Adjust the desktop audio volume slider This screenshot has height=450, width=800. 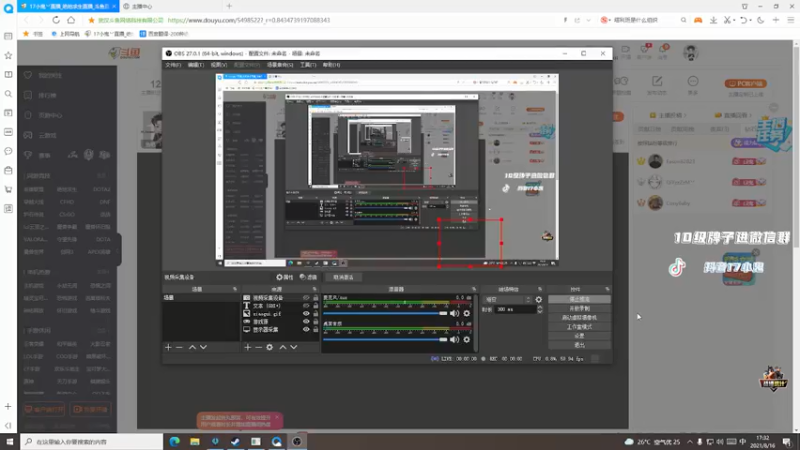coord(385,339)
